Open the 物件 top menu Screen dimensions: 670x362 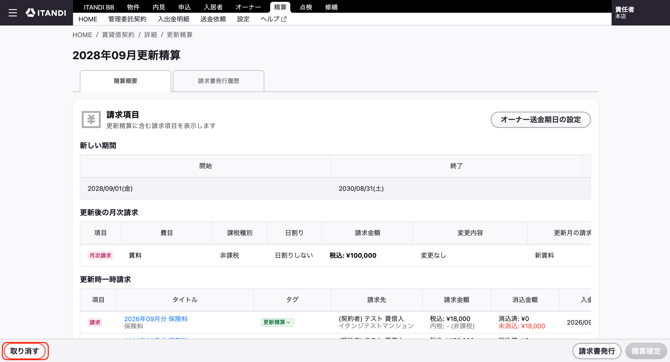[x=133, y=7]
